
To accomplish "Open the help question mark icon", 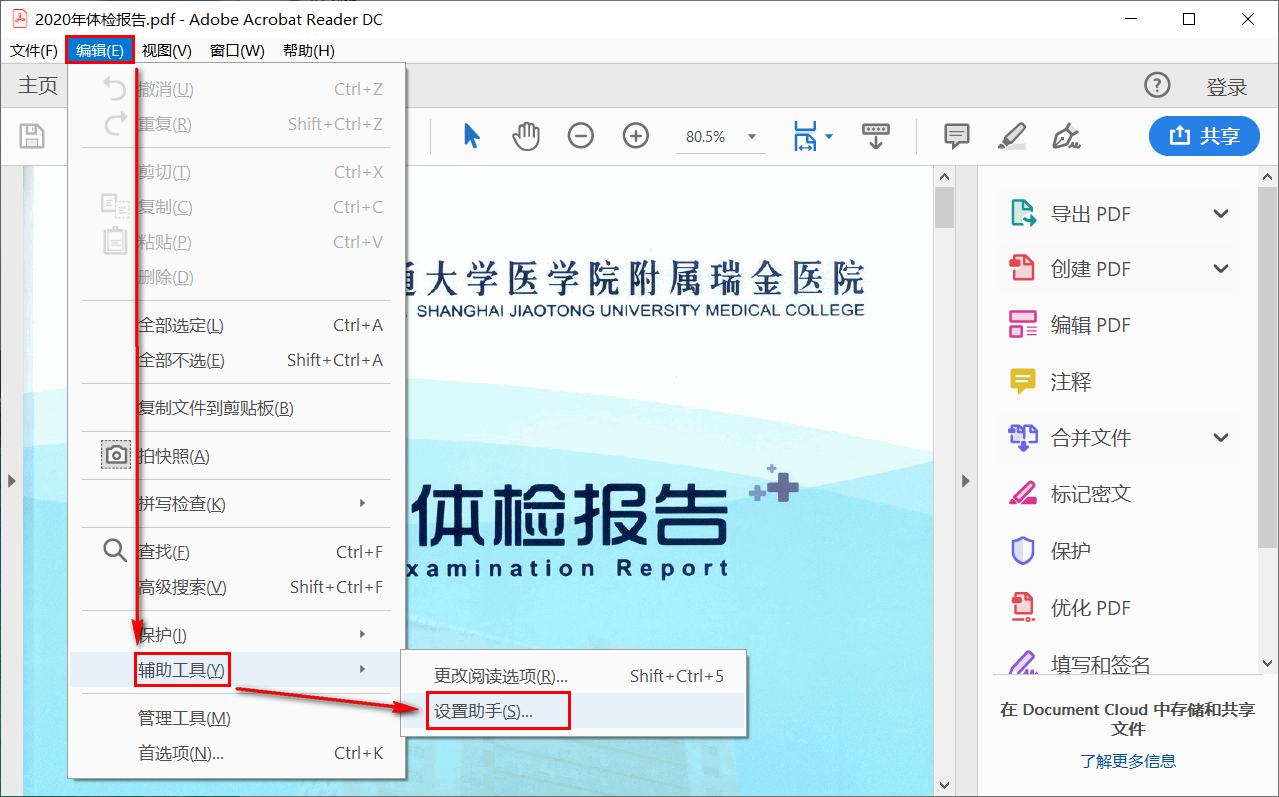I will click(x=1157, y=86).
